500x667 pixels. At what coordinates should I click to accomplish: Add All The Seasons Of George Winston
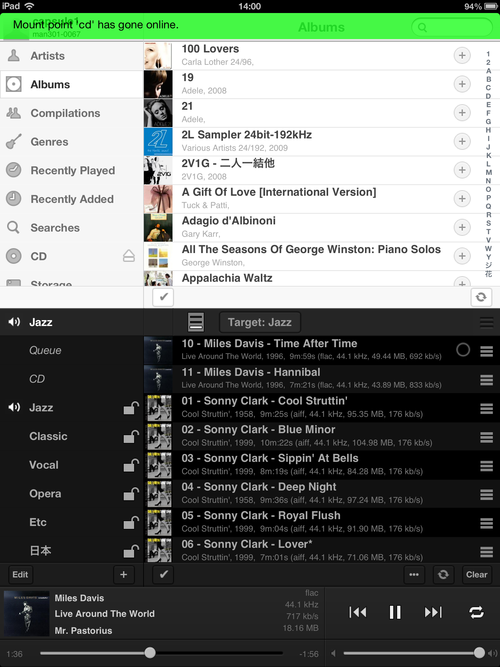pos(462,256)
